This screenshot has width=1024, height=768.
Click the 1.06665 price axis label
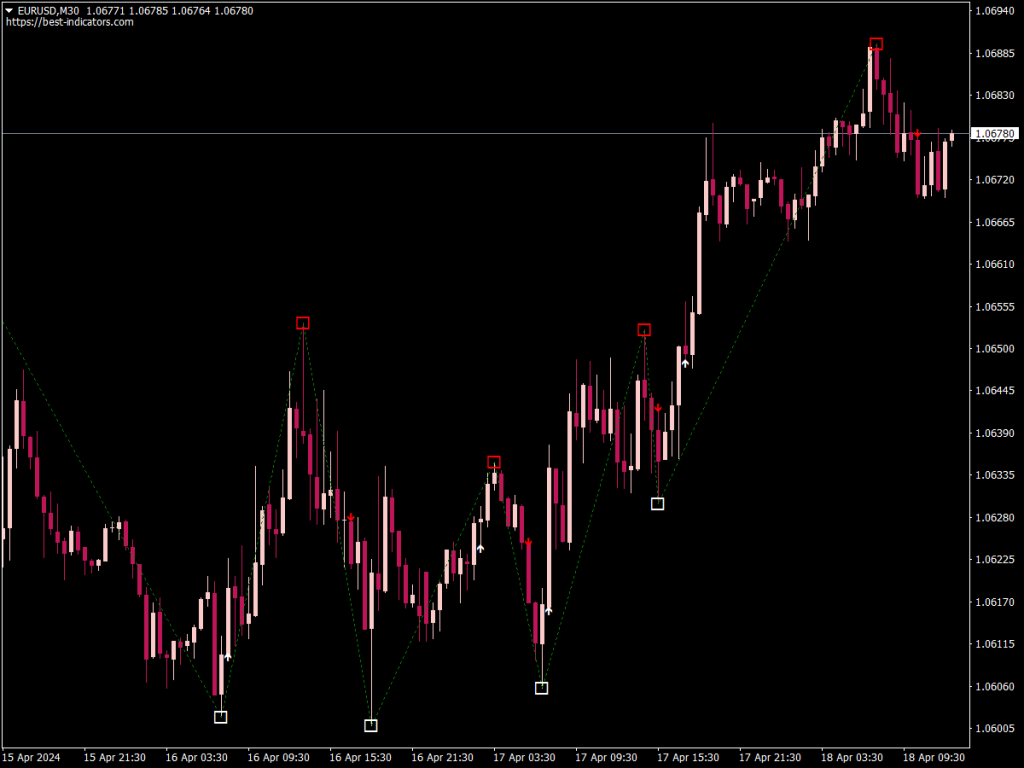pyautogui.click(x=995, y=222)
